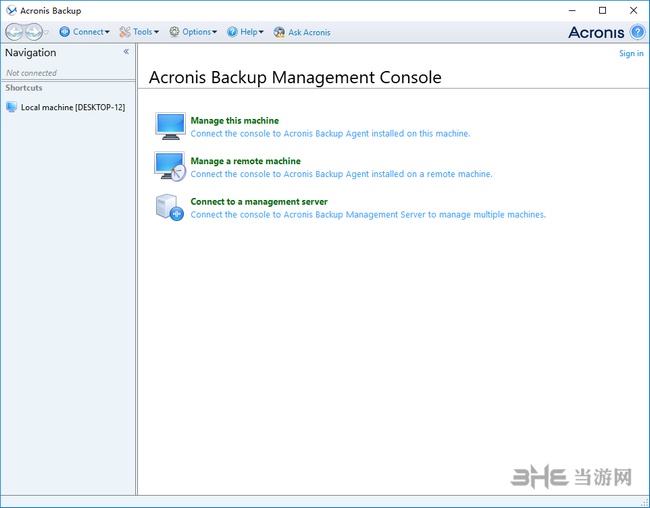Screen dimensions: 650x508
Task: Open the Tools menu
Action: point(146,32)
